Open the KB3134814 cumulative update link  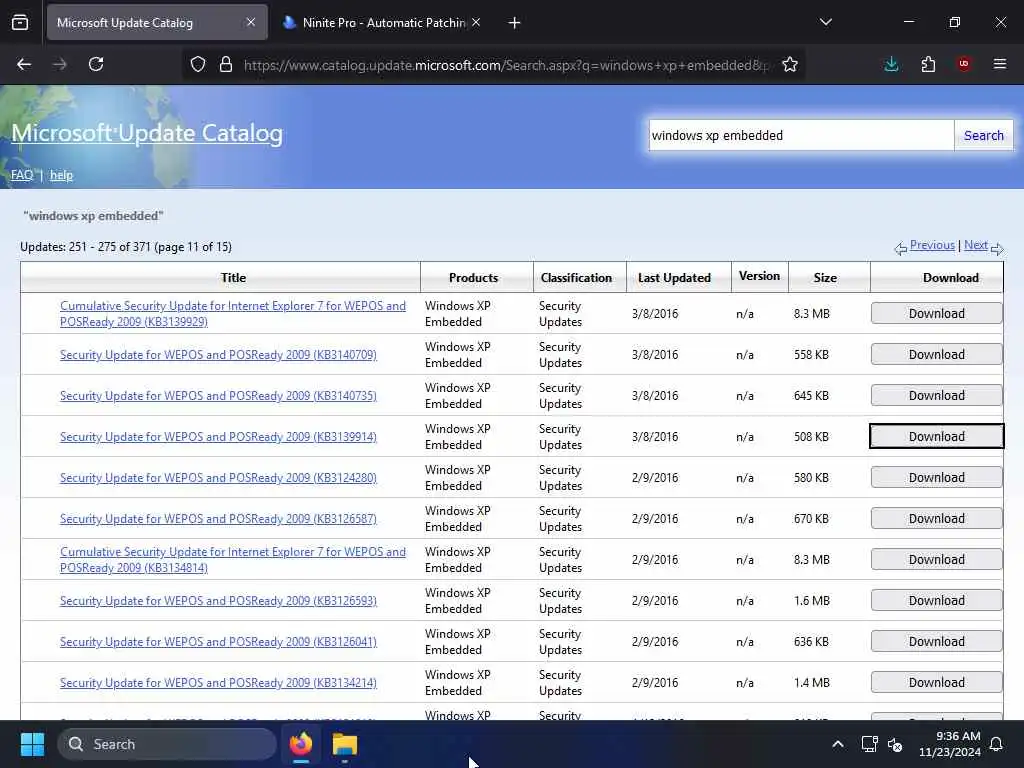[x=232, y=560]
